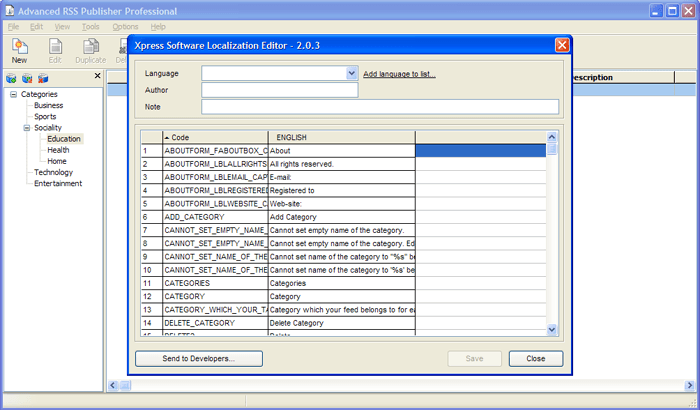Open the Language dropdown list

coord(352,73)
